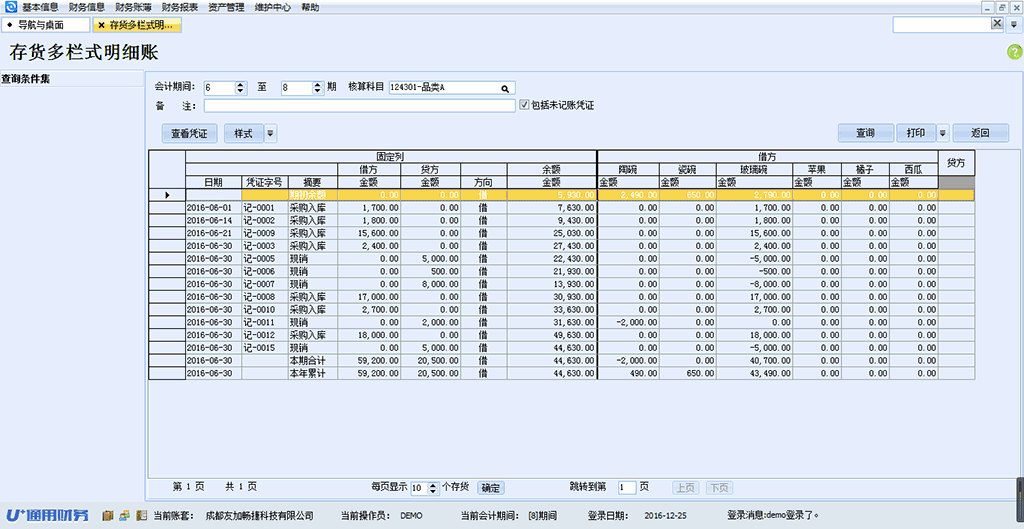Click the 查看凭证 button
1024x529 pixels.
coord(189,133)
